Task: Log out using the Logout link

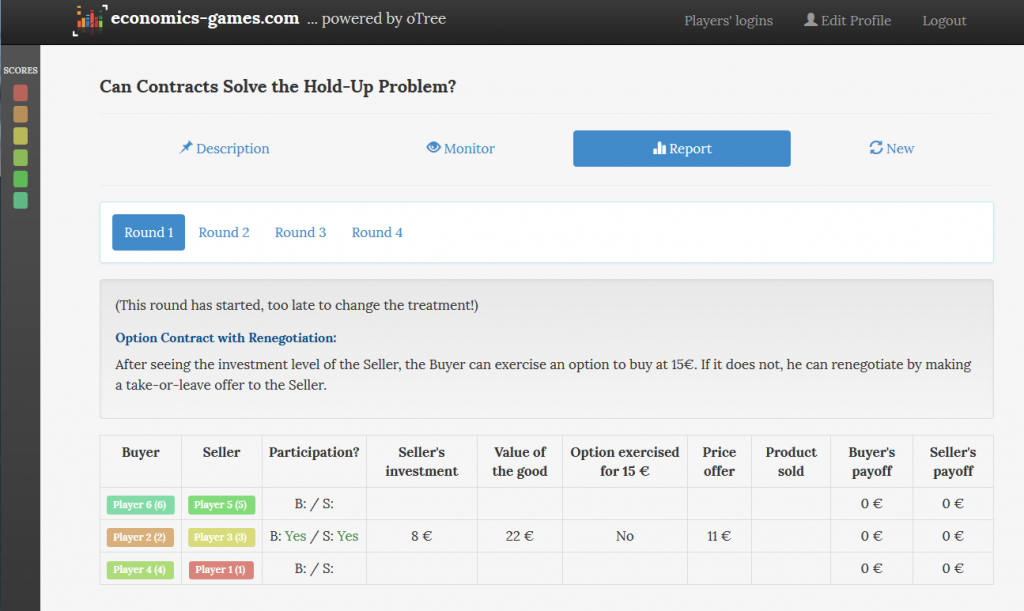Action: point(944,21)
